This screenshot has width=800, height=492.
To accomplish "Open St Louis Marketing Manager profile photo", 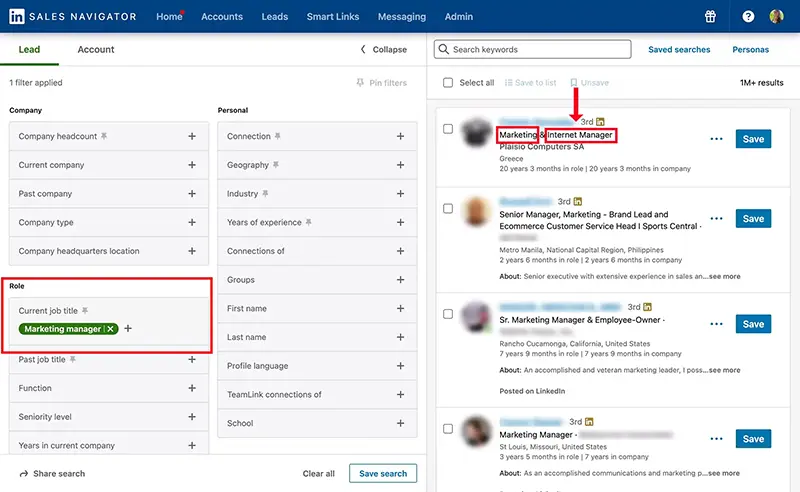I will point(476,432).
